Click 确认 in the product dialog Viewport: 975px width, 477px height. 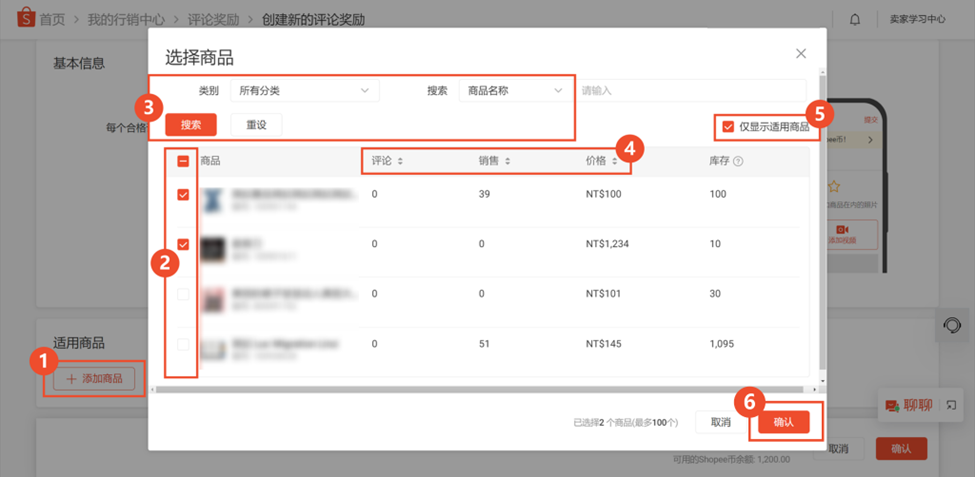783,422
